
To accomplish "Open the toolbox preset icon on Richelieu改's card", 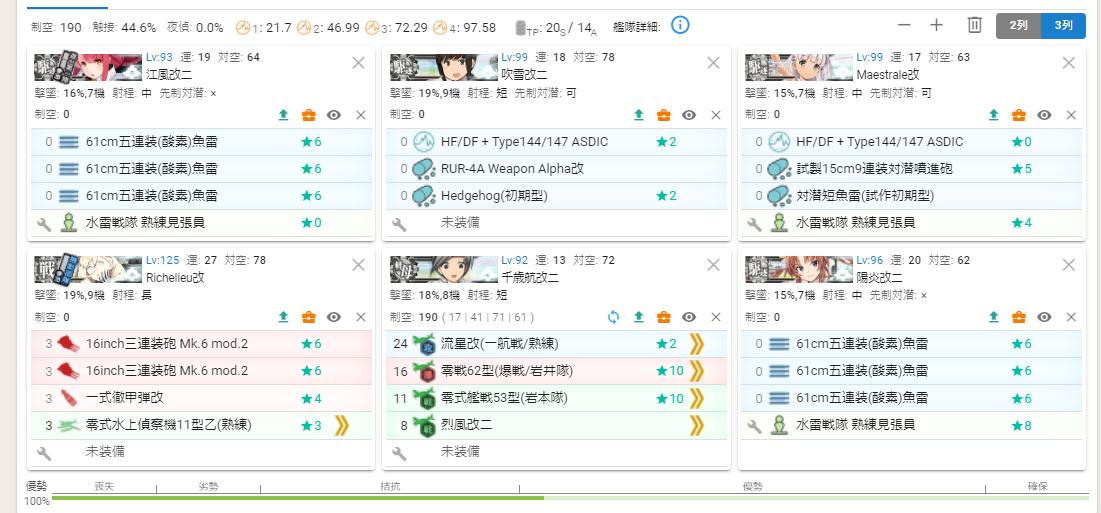I will click(308, 317).
